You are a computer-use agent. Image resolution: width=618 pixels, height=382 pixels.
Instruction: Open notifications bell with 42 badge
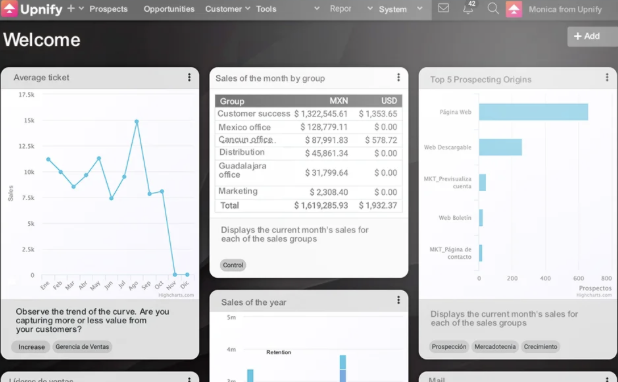pyautogui.click(x=468, y=8)
